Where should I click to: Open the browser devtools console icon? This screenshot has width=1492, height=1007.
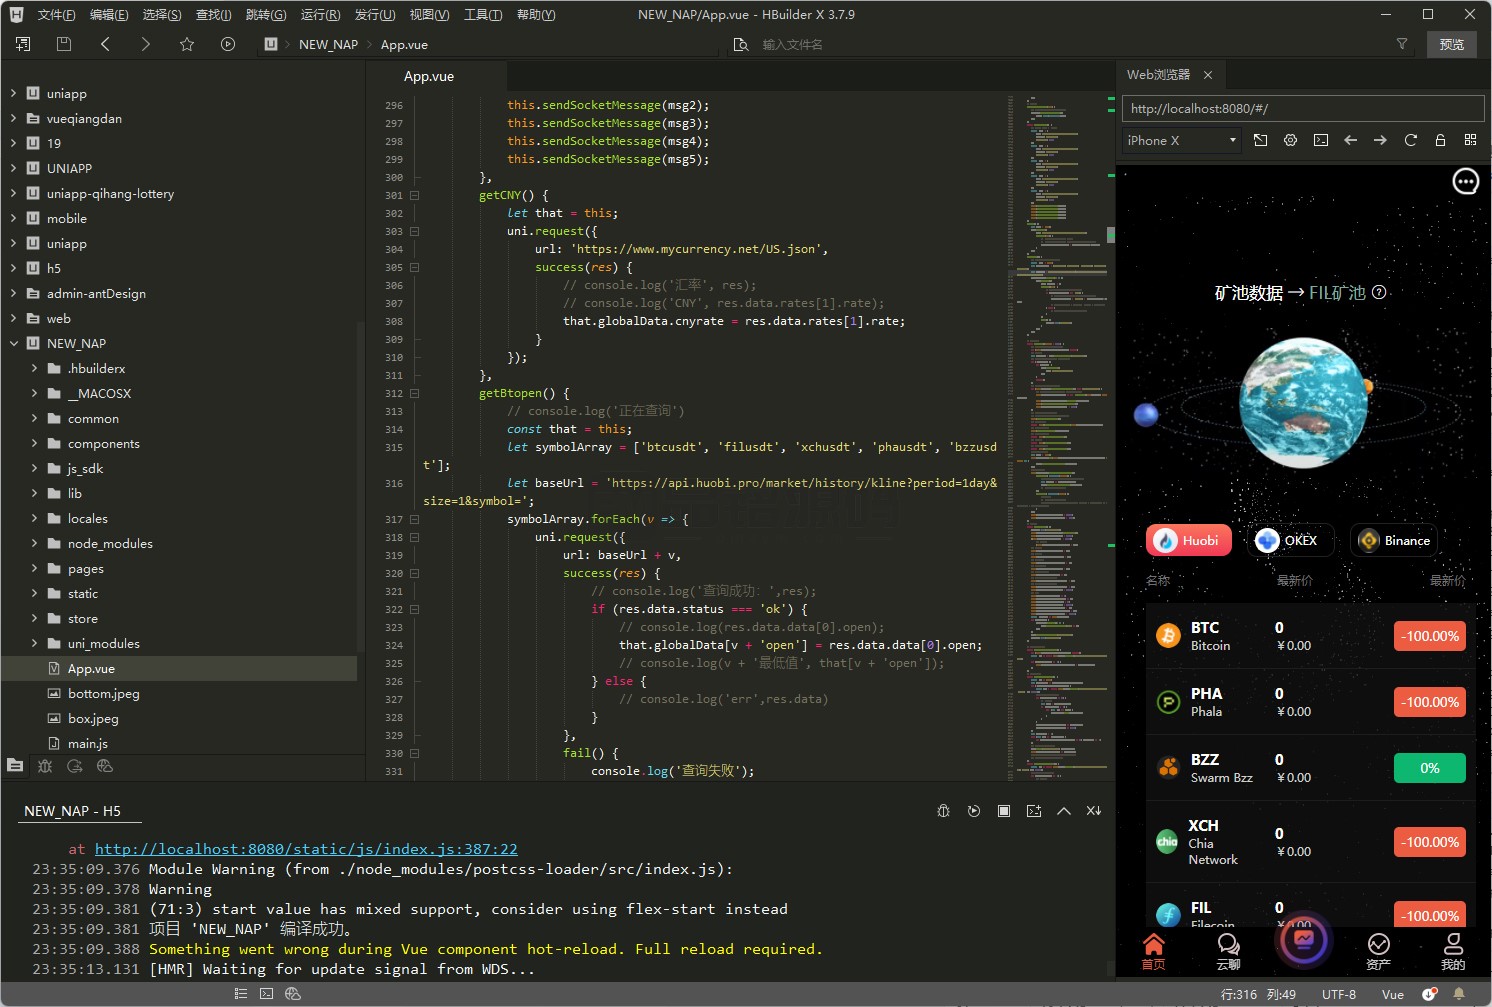coord(1321,141)
